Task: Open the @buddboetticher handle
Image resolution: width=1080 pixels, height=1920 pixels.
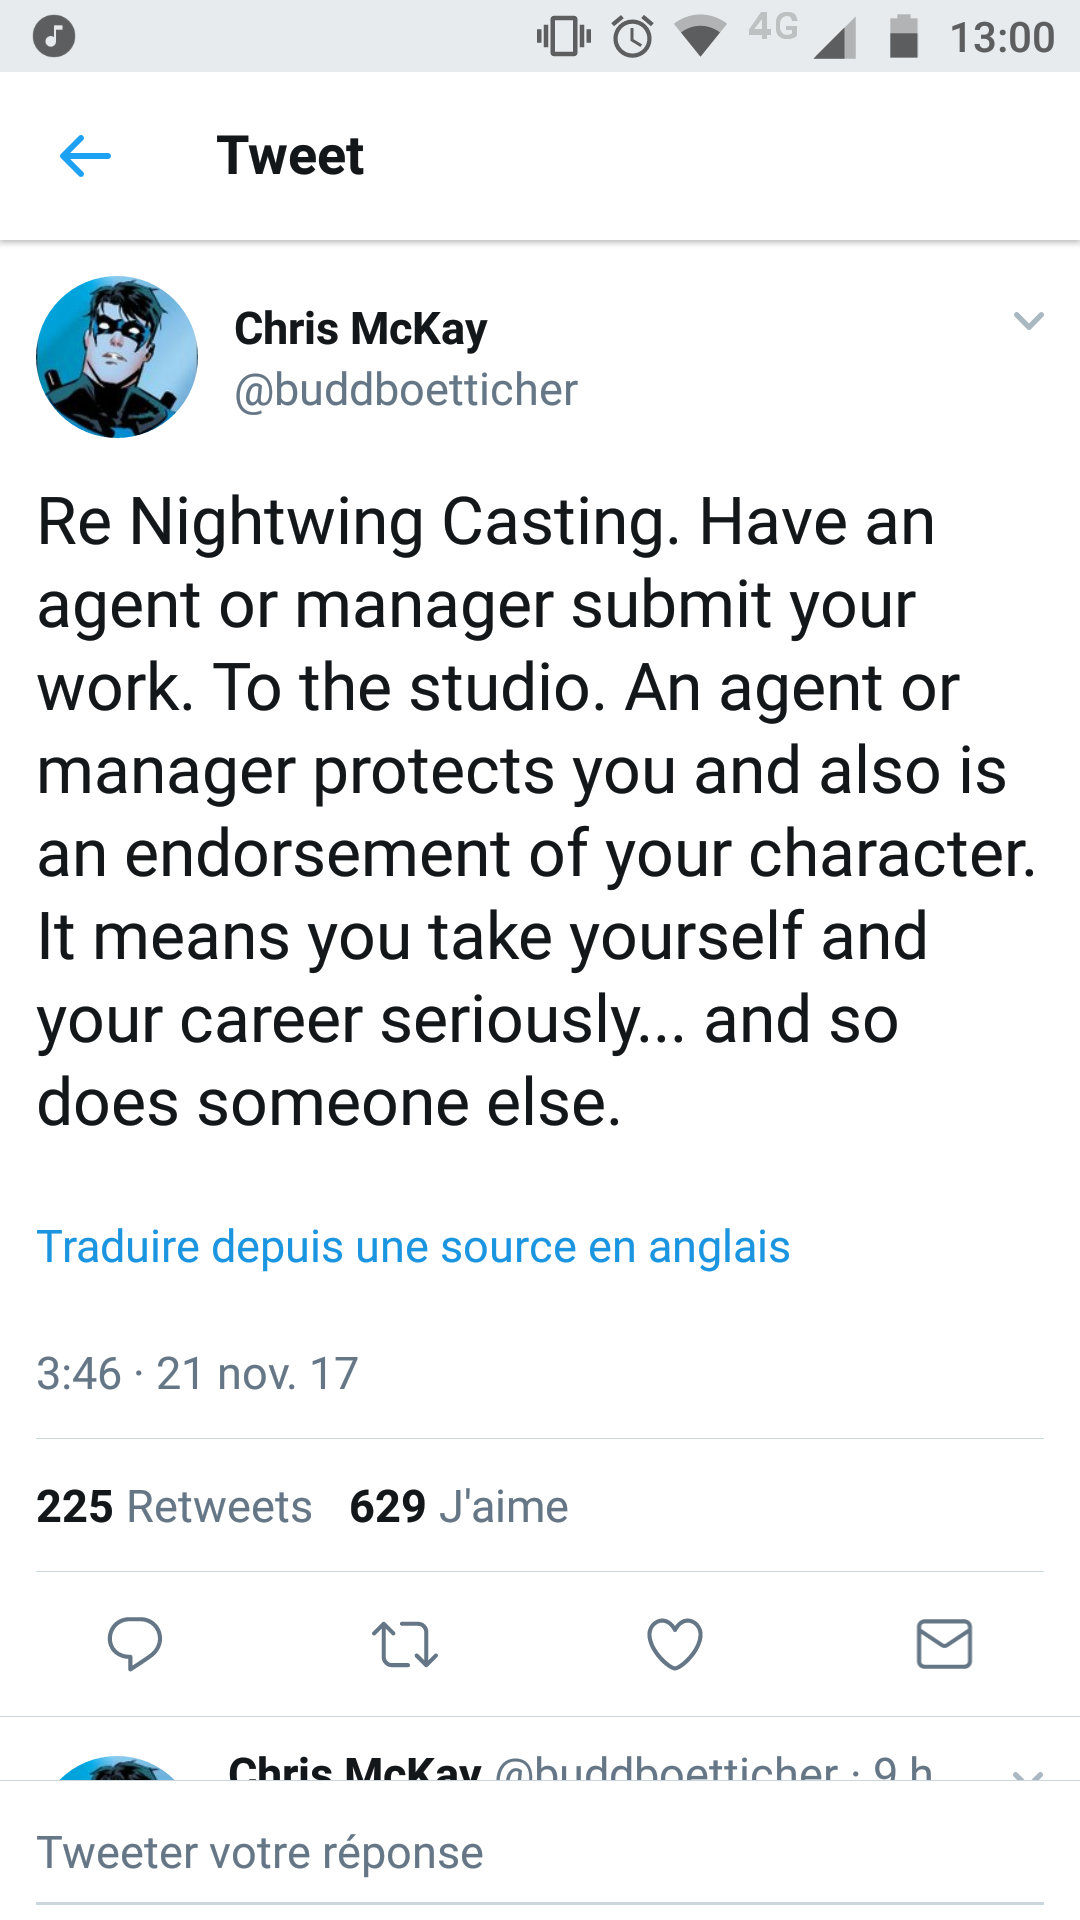Action: pos(405,390)
